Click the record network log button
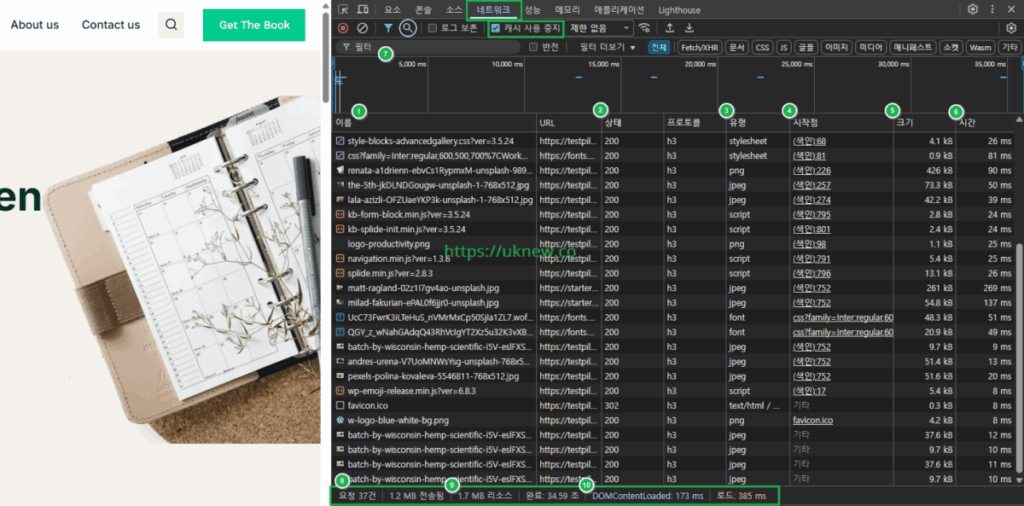The height and width of the screenshot is (506, 1024). click(343, 28)
